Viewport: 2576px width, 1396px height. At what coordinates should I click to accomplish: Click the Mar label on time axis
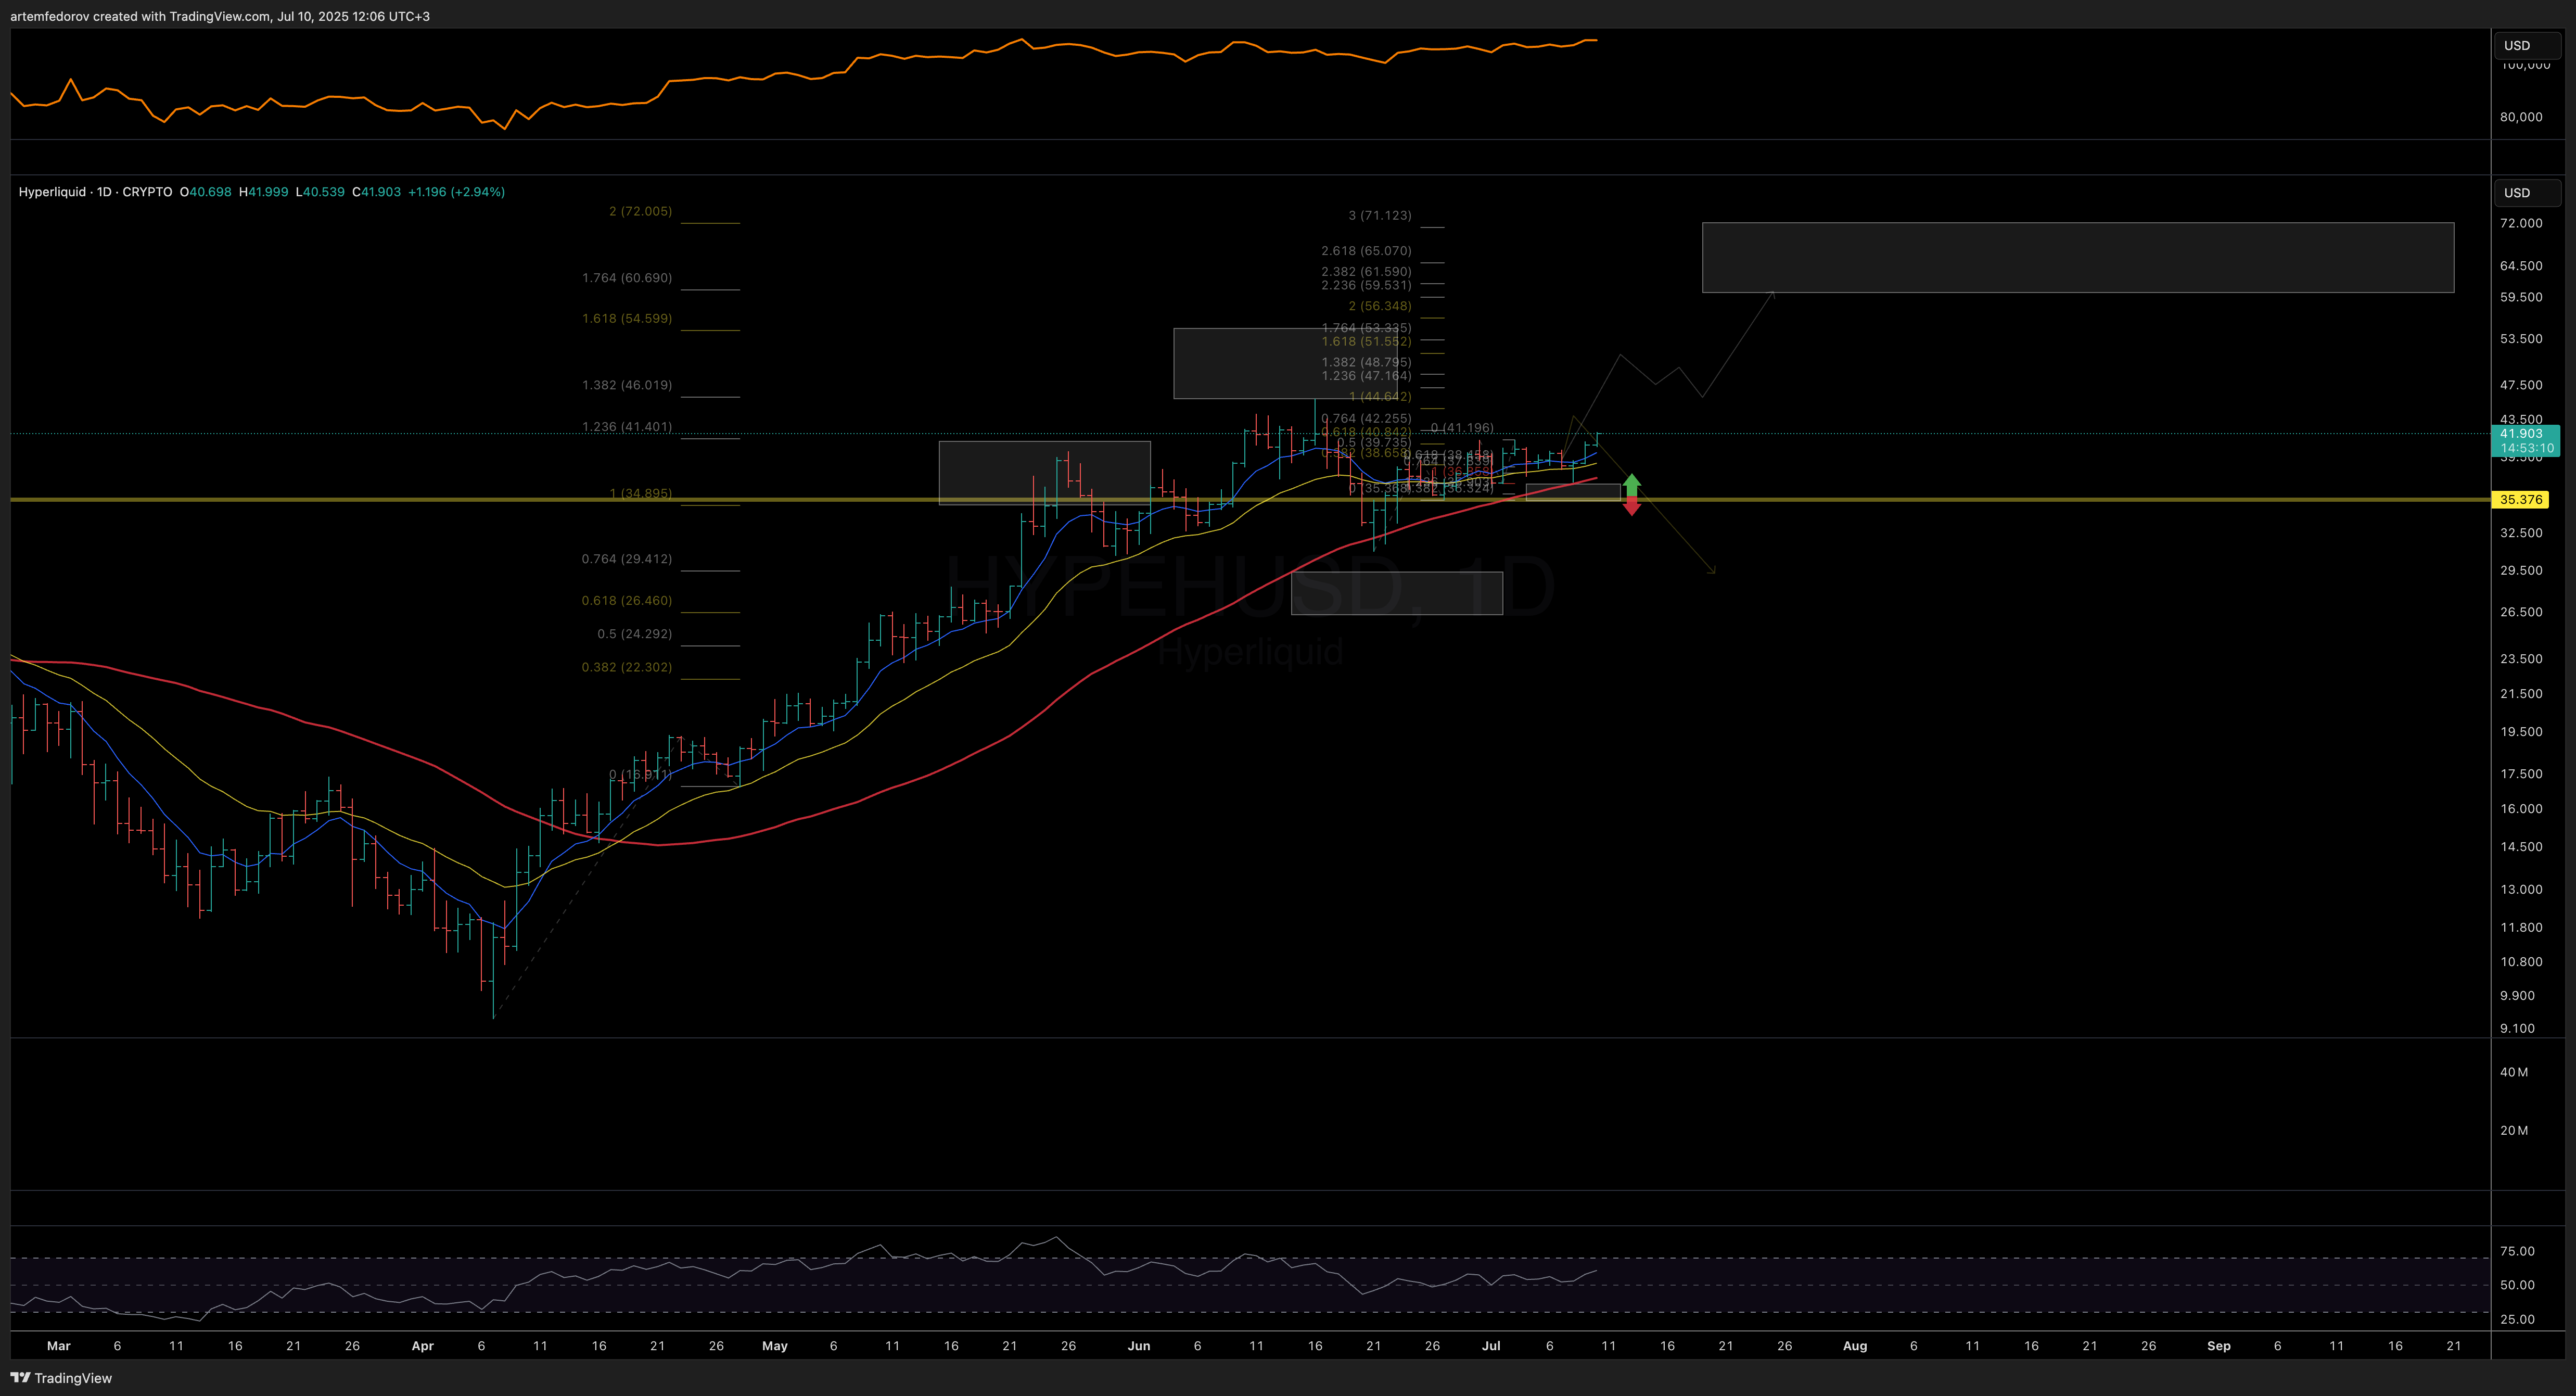click(x=59, y=1346)
